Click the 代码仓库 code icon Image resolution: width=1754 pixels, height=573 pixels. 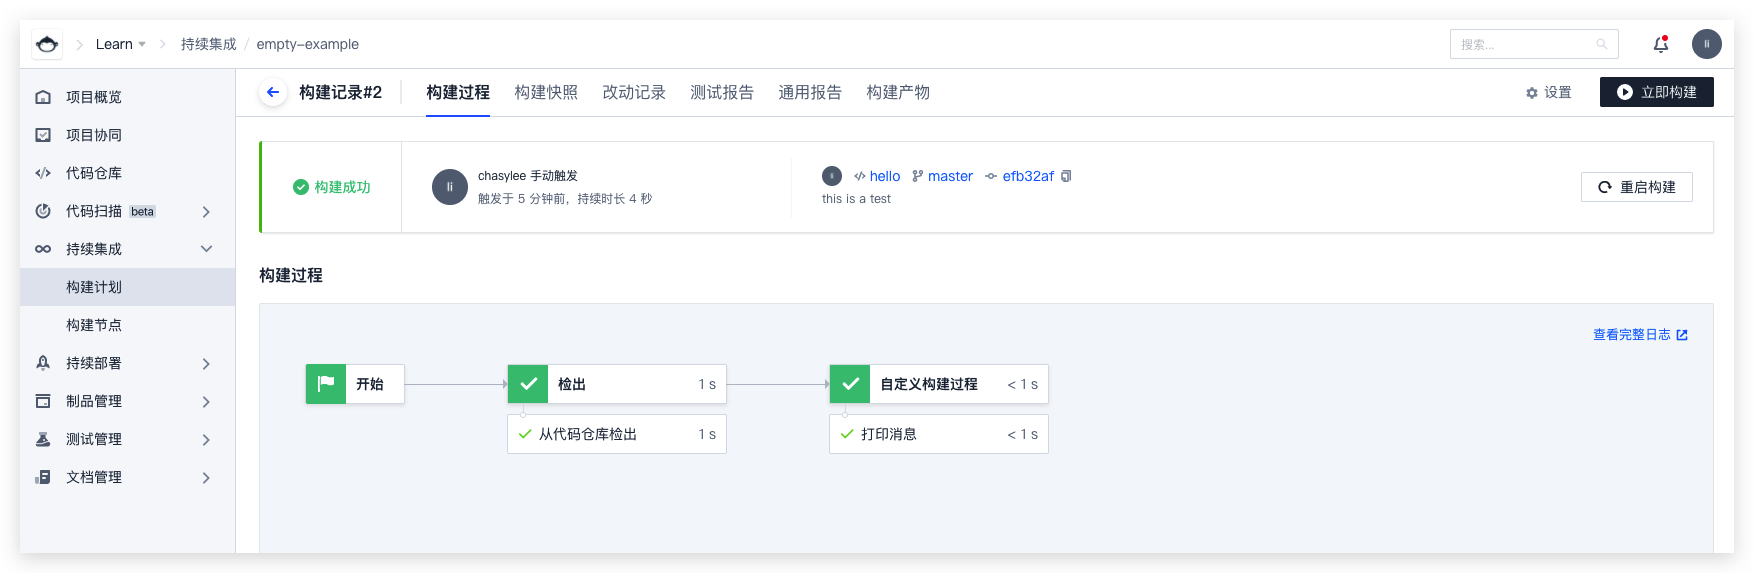point(43,173)
